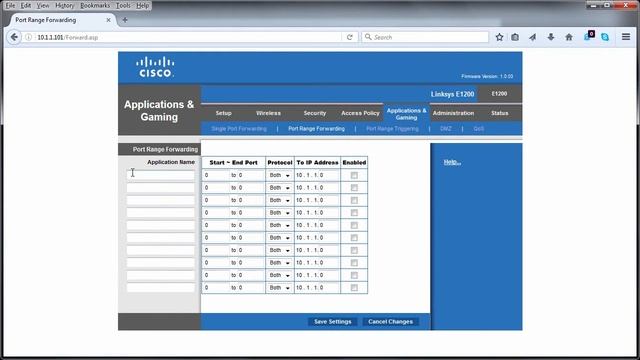
Task: Open Protocol dropdown in fifth row
Action: point(279,225)
